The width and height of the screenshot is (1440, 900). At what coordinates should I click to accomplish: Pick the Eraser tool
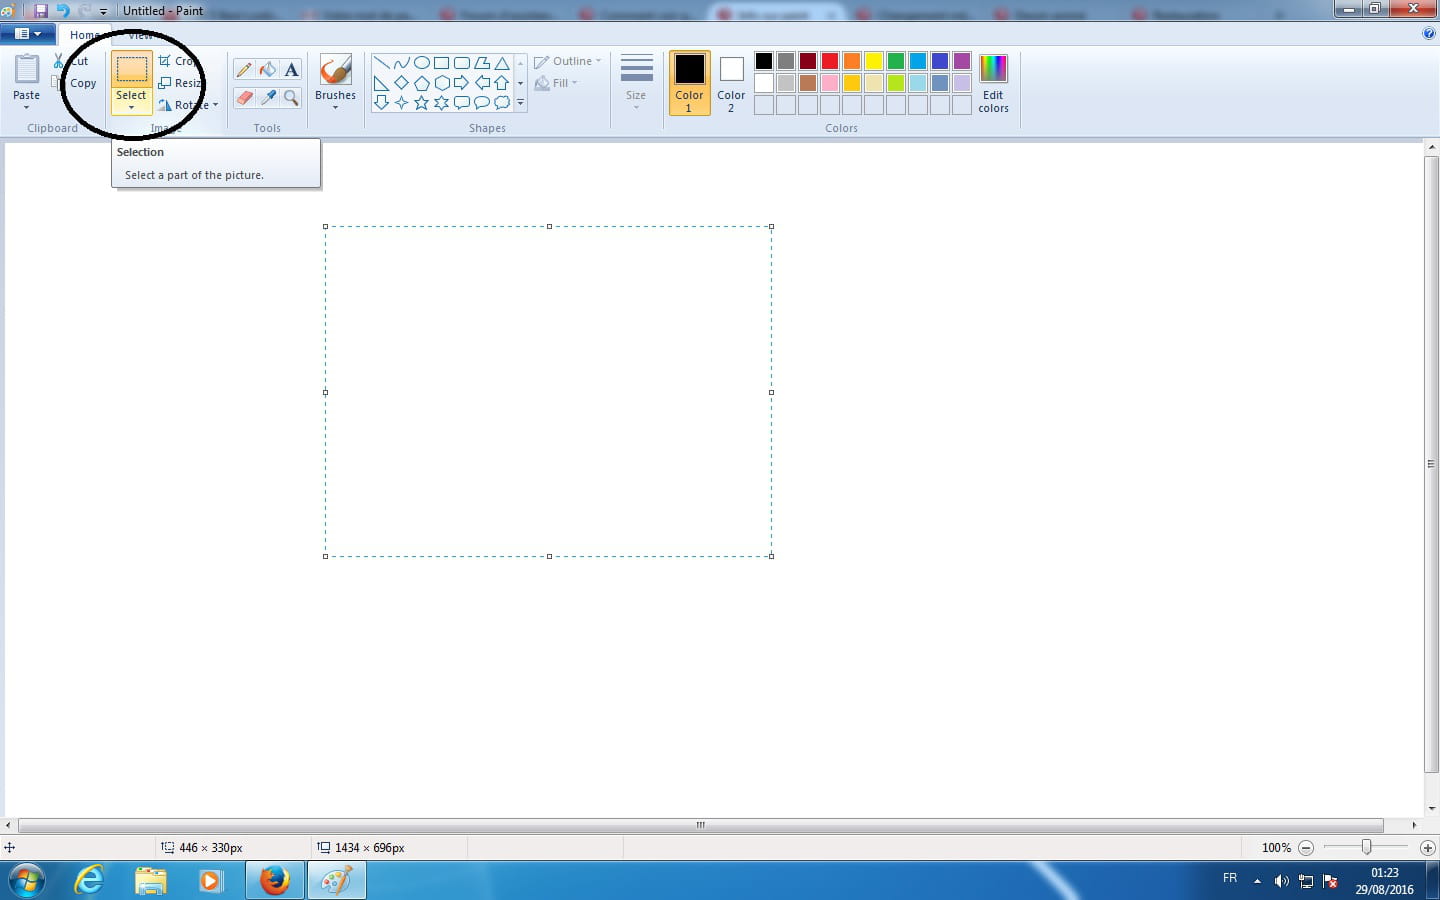click(244, 97)
